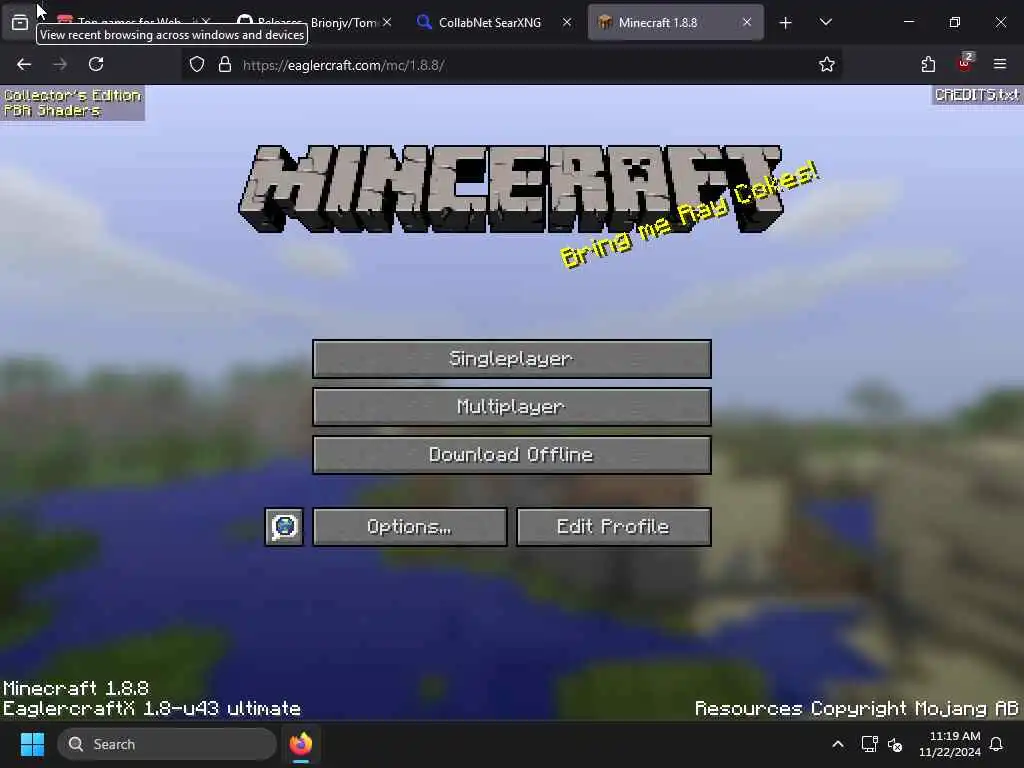Image resolution: width=1024 pixels, height=768 pixels.
Task: Click the Collector's Edition PBR Shaders label
Action: coord(72,103)
